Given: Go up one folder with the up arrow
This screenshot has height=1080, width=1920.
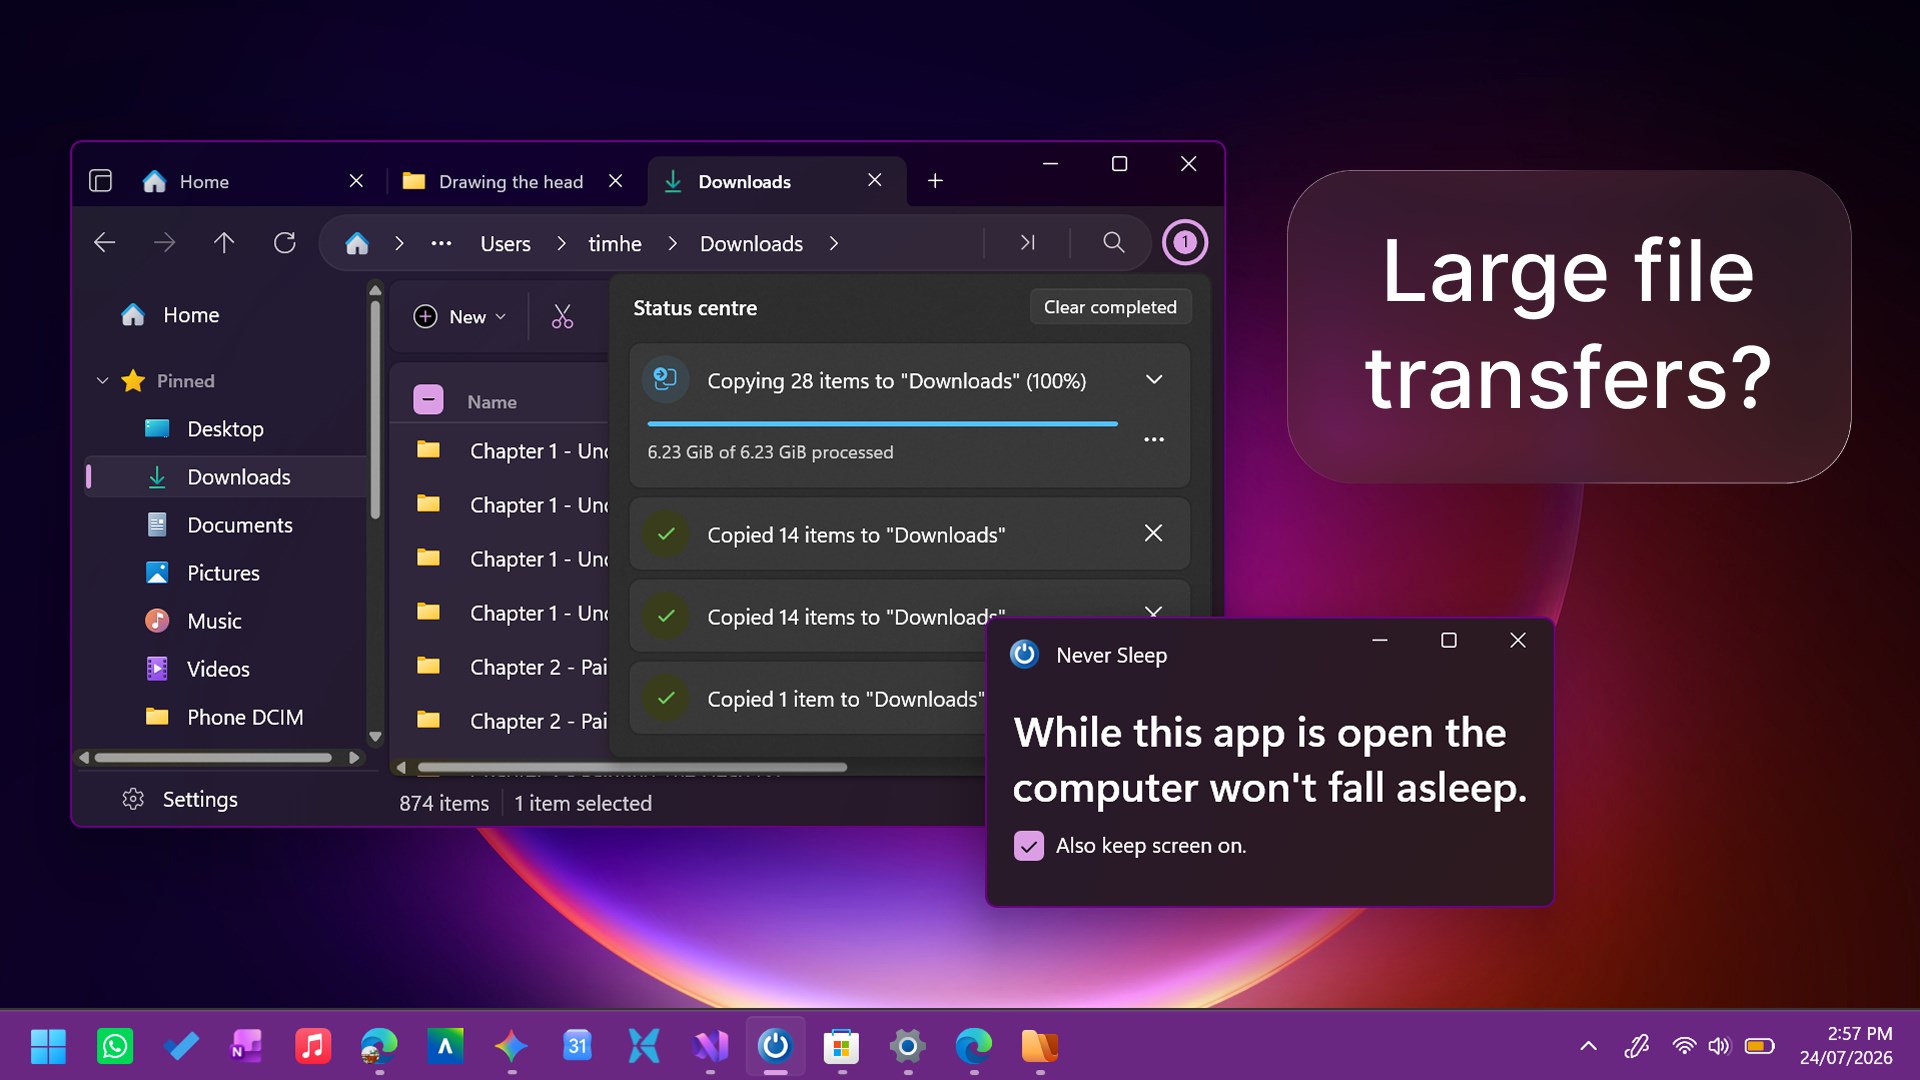Looking at the screenshot, I should pyautogui.click(x=224, y=242).
